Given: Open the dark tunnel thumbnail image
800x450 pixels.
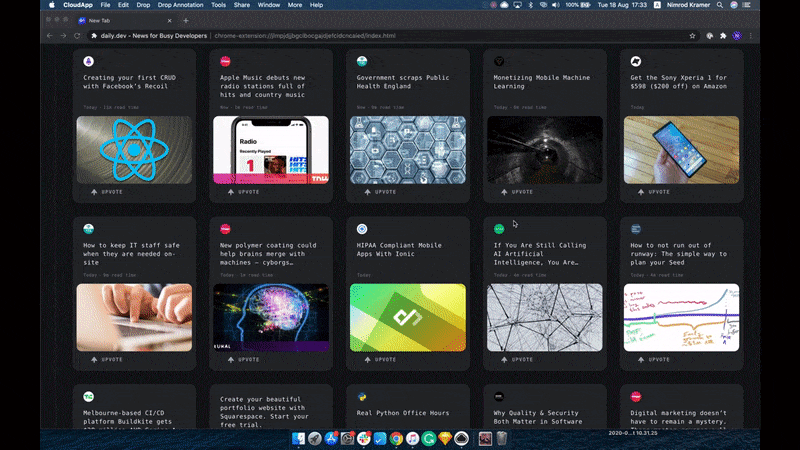Looking at the screenshot, I should [x=544, y=150].
